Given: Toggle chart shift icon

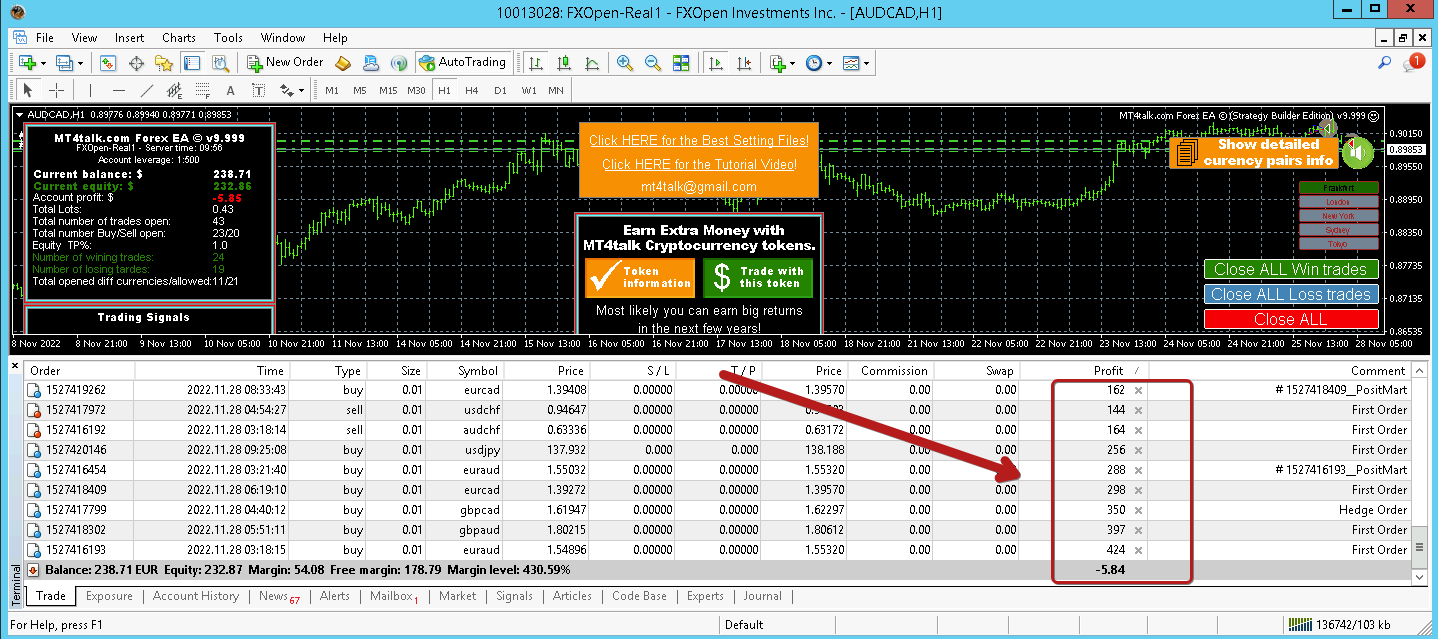Looking at the screenshot, I should 743,63.
